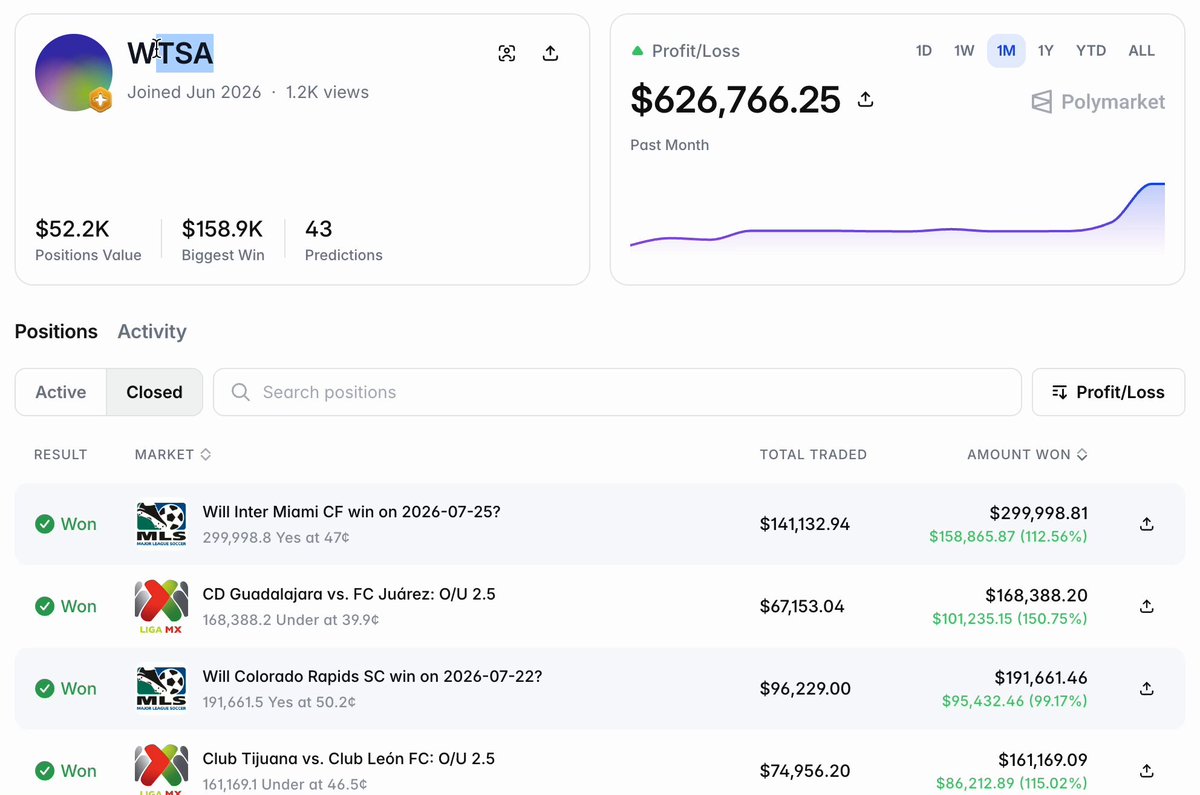The height and width of the screenshot is (795, 1200).
Task: Click the Polymarket logo in the chart
Action: (1098, 102)
